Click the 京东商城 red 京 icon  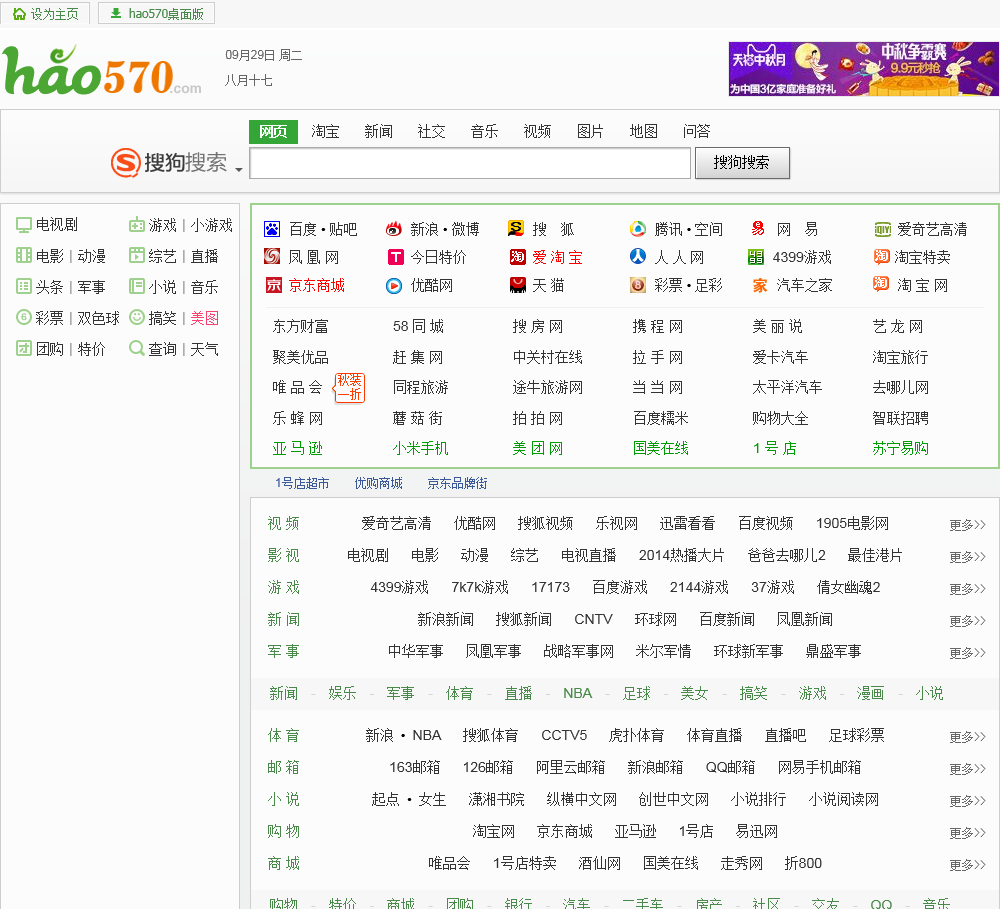click(x=274, y=285)
